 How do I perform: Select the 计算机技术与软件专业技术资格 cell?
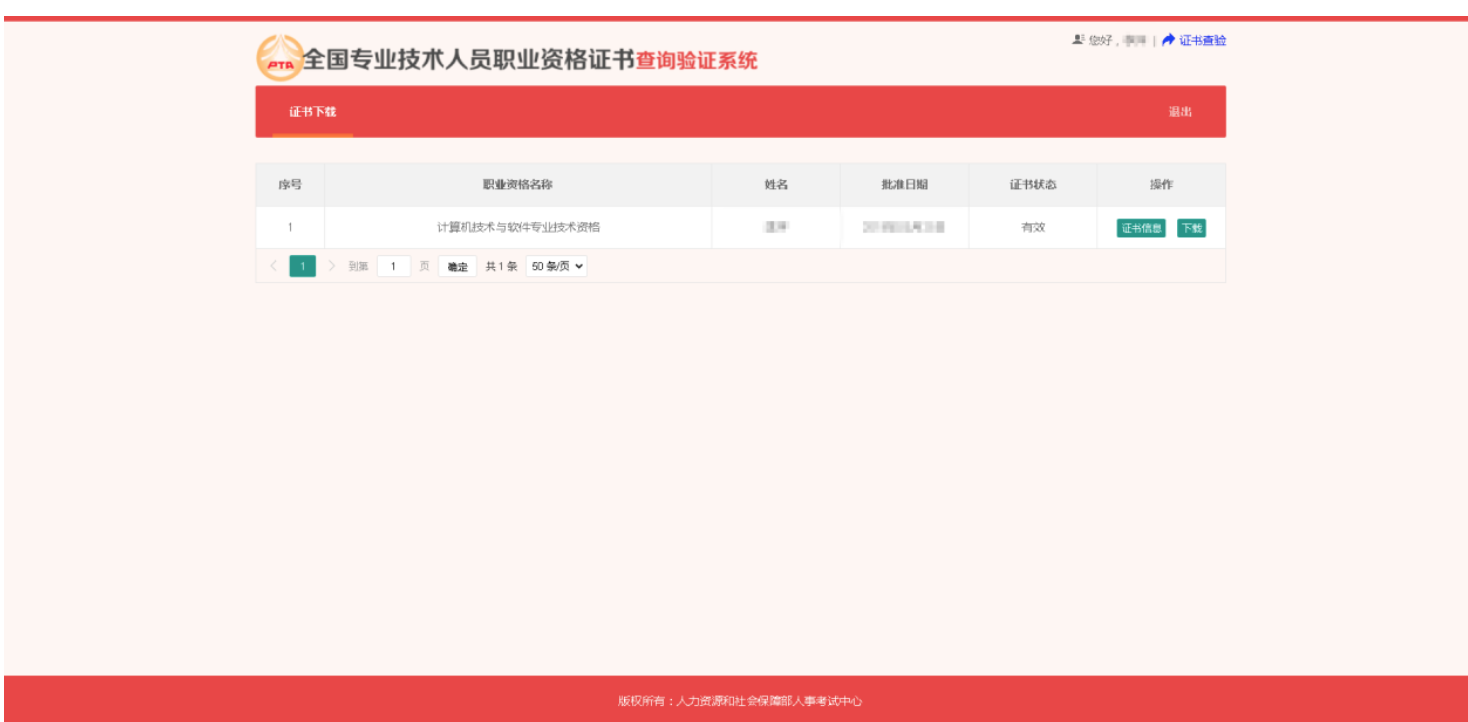[518, 227]
